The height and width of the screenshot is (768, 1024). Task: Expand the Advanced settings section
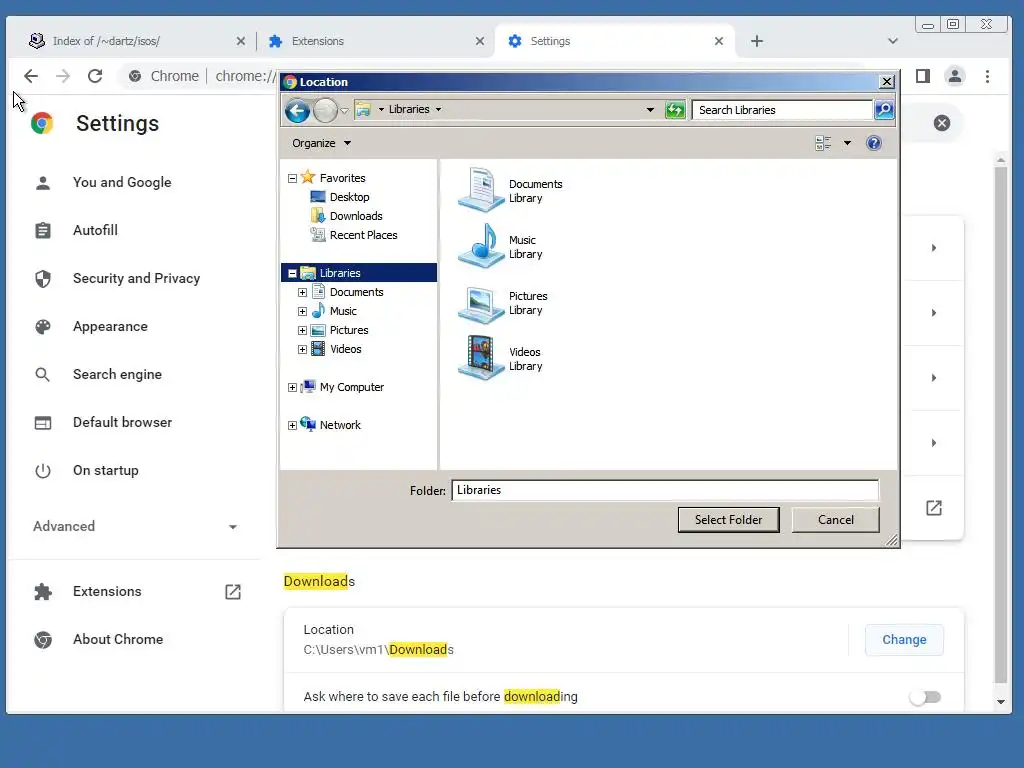click(136, 526)
